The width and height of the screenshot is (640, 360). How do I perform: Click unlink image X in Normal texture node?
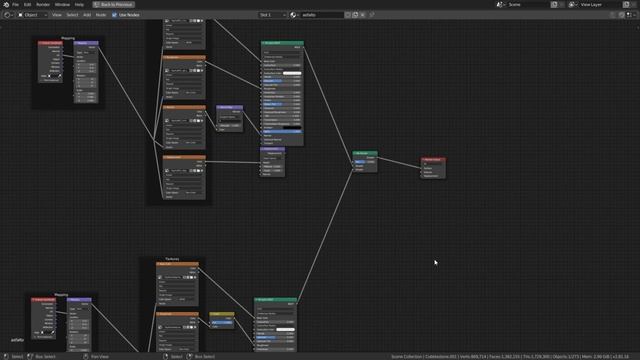[x=202, y=121]
